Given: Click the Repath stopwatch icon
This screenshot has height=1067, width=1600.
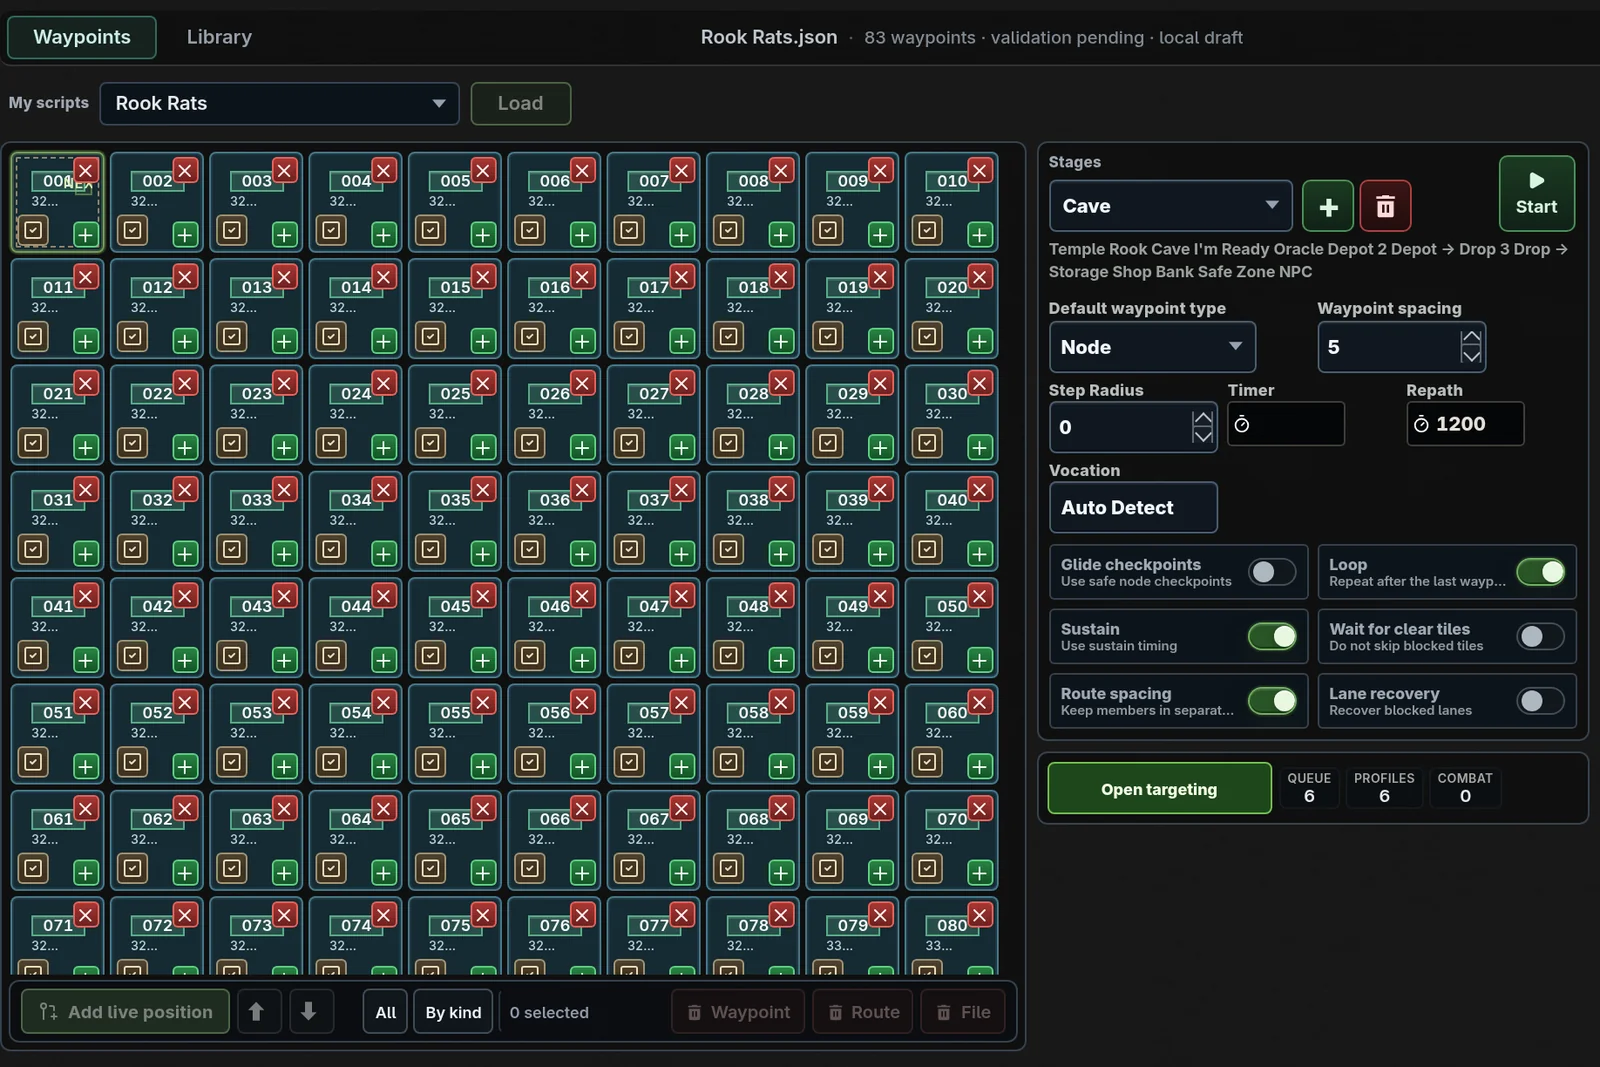Looking at the screenshot, I should point(1421,425).
